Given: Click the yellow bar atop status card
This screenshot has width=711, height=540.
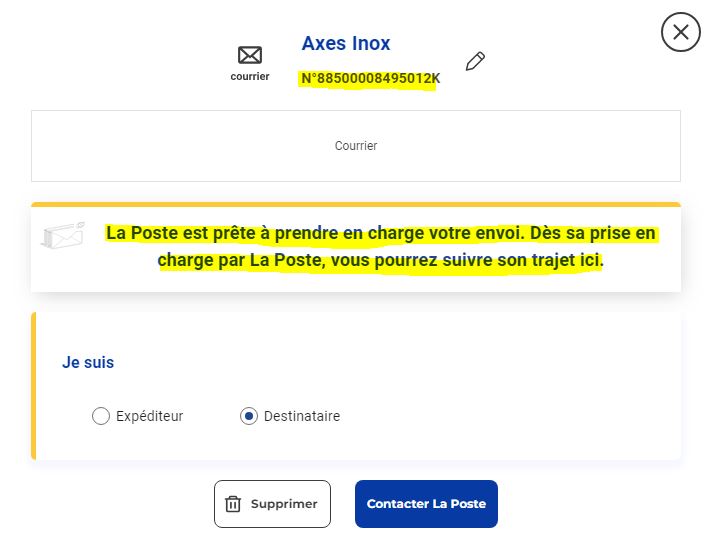Looking at the screenshot, I should tap(356, 204).
